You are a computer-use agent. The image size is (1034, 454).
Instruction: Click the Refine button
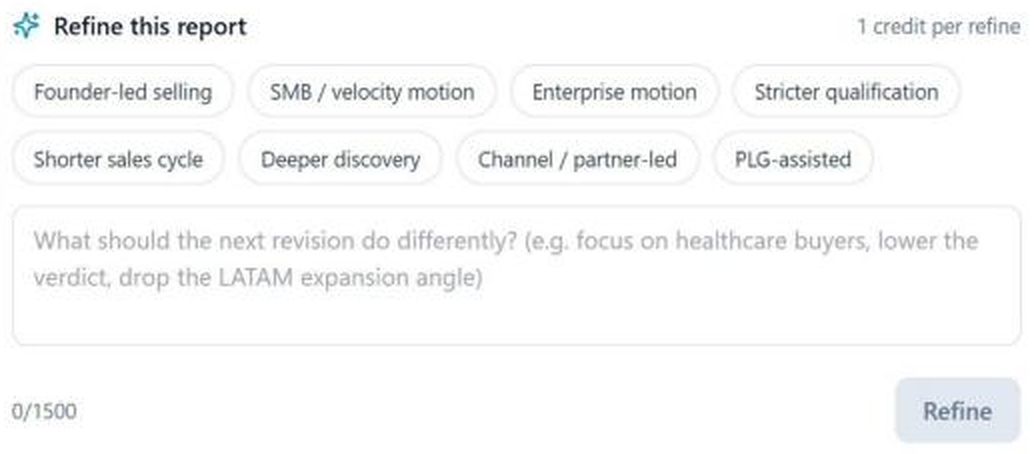point(958,410)
